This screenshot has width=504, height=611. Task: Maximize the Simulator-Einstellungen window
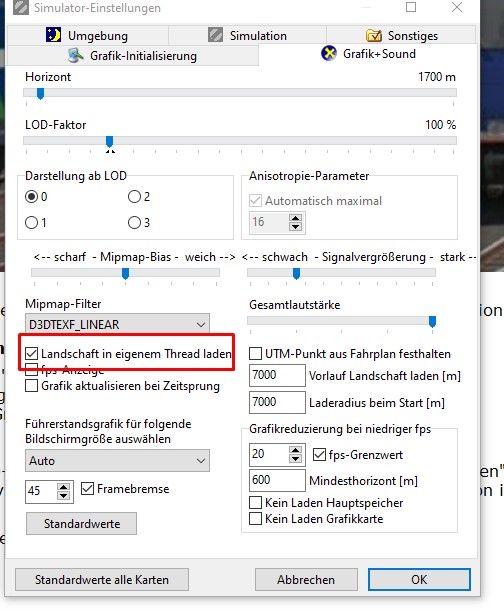411,7
